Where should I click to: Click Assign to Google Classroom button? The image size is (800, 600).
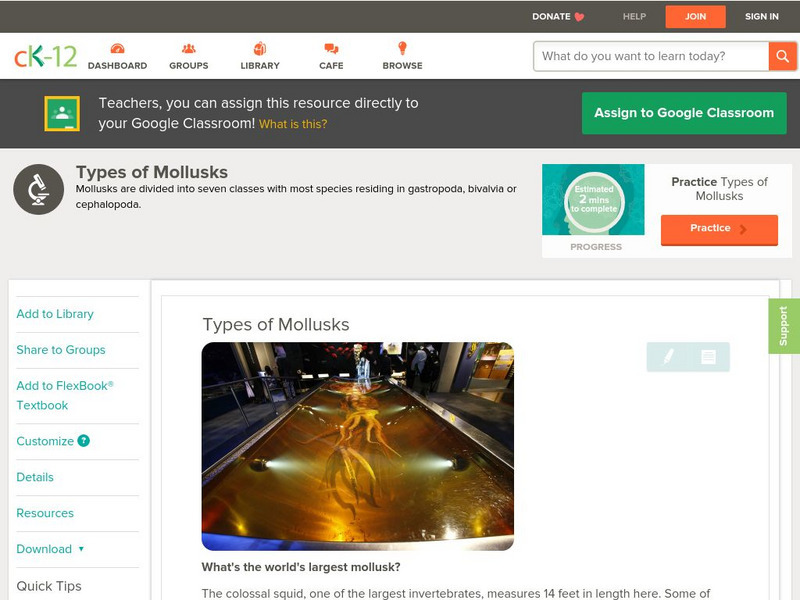(684, 113)
